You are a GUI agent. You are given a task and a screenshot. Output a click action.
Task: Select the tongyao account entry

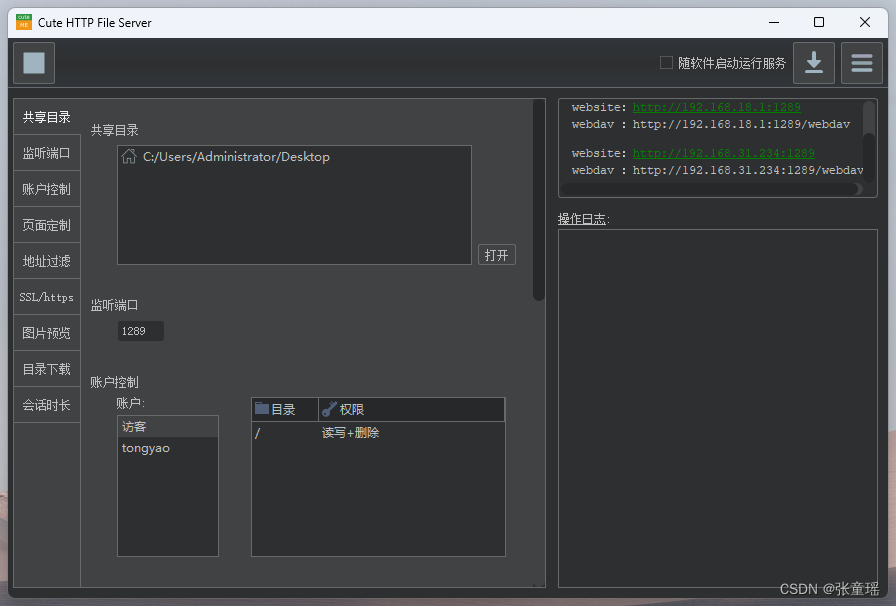click(146, 448)
